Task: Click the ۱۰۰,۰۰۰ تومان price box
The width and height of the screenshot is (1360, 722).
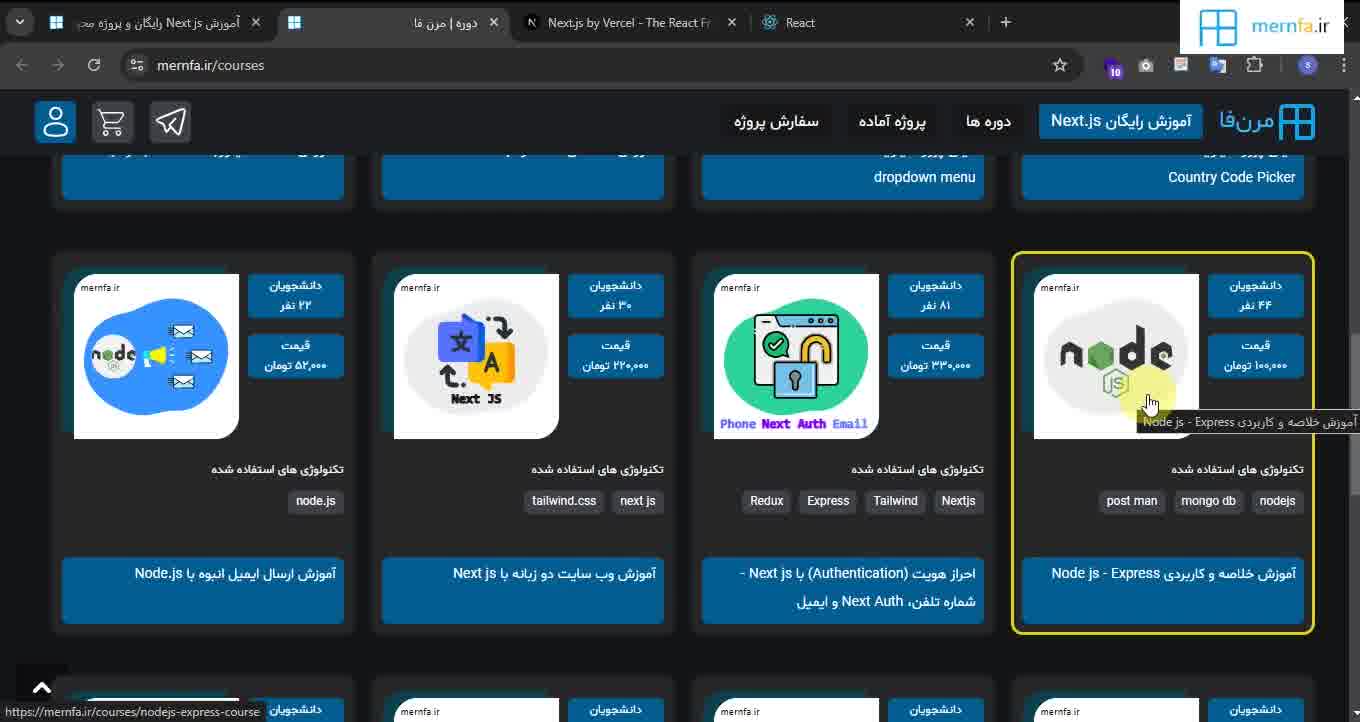Action: [x=1256, y=356]
